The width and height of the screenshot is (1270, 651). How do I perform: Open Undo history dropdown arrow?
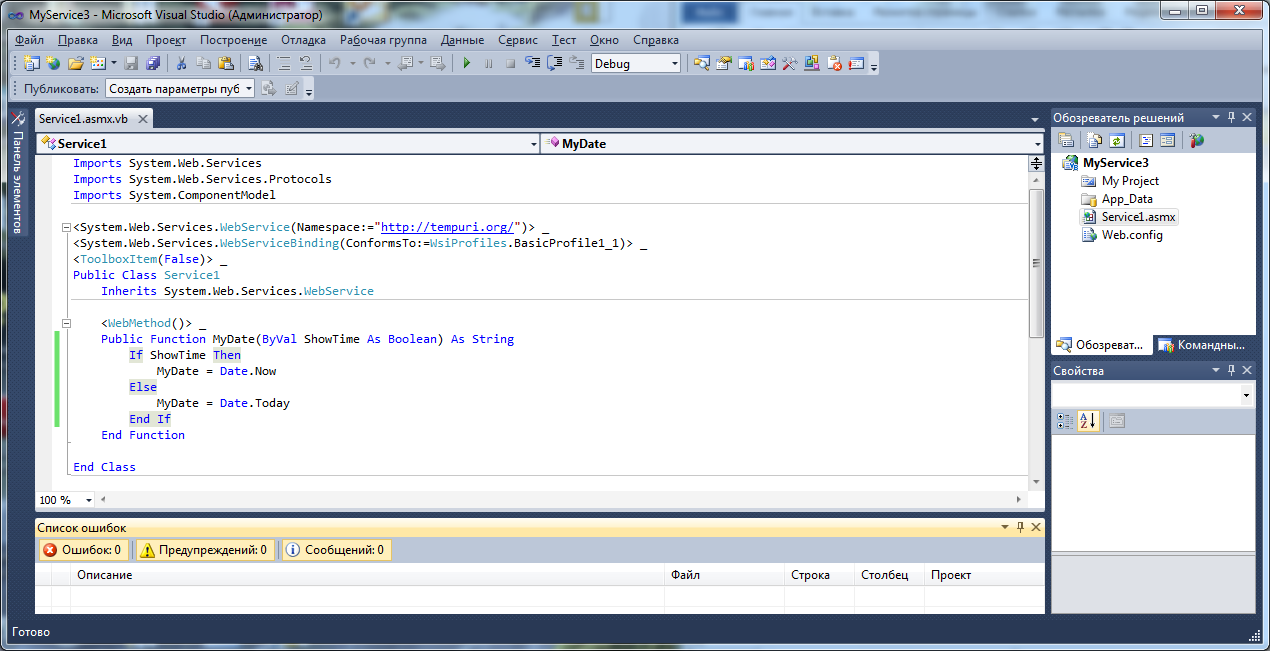coord(352,63)
